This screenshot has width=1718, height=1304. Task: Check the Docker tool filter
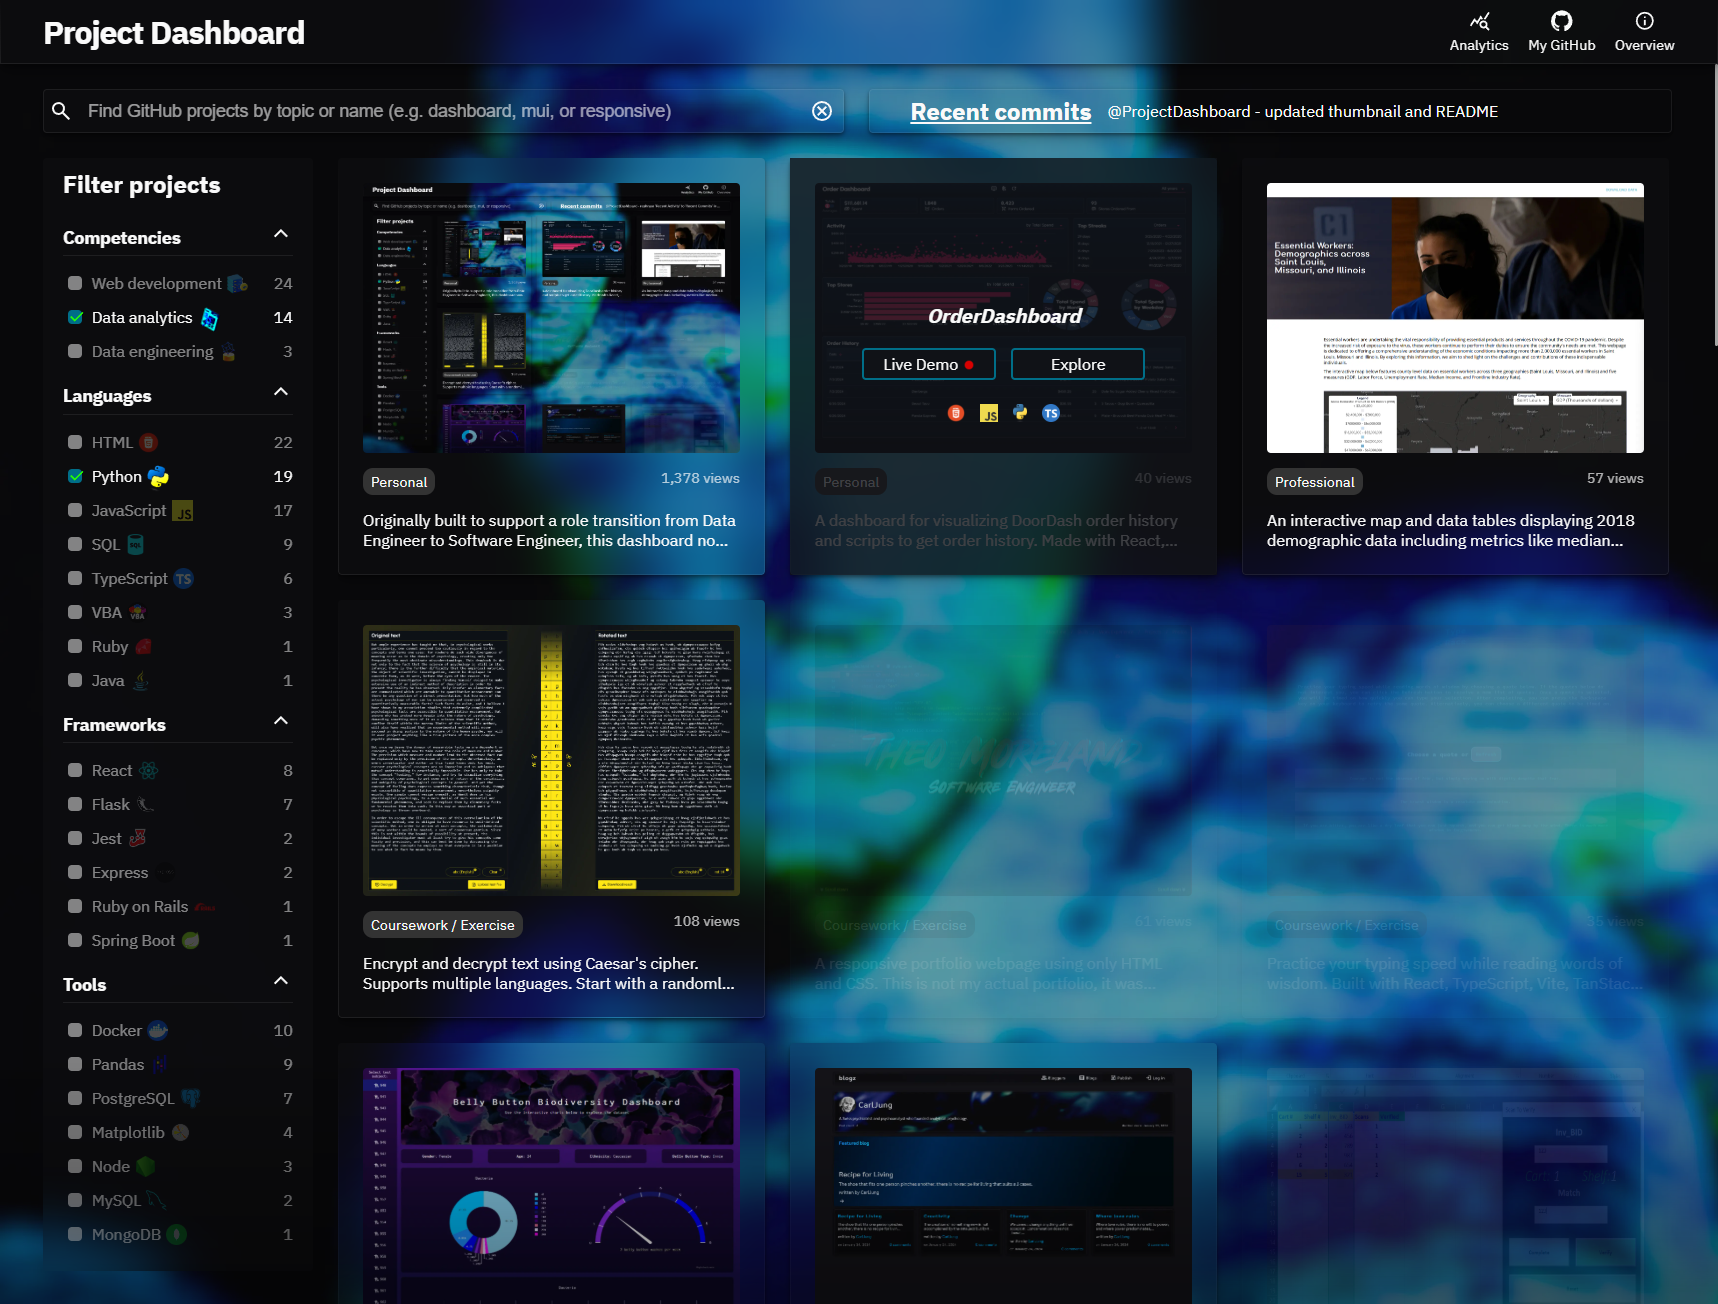coord(75,1030)
